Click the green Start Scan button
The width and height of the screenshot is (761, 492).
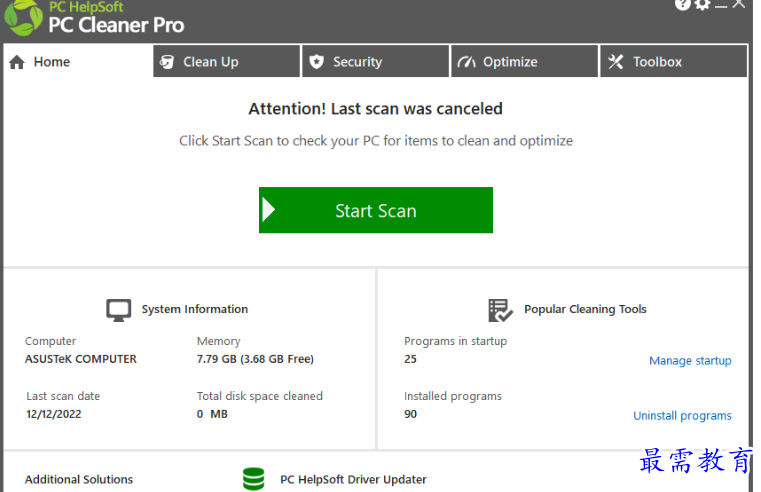point(376,210)
